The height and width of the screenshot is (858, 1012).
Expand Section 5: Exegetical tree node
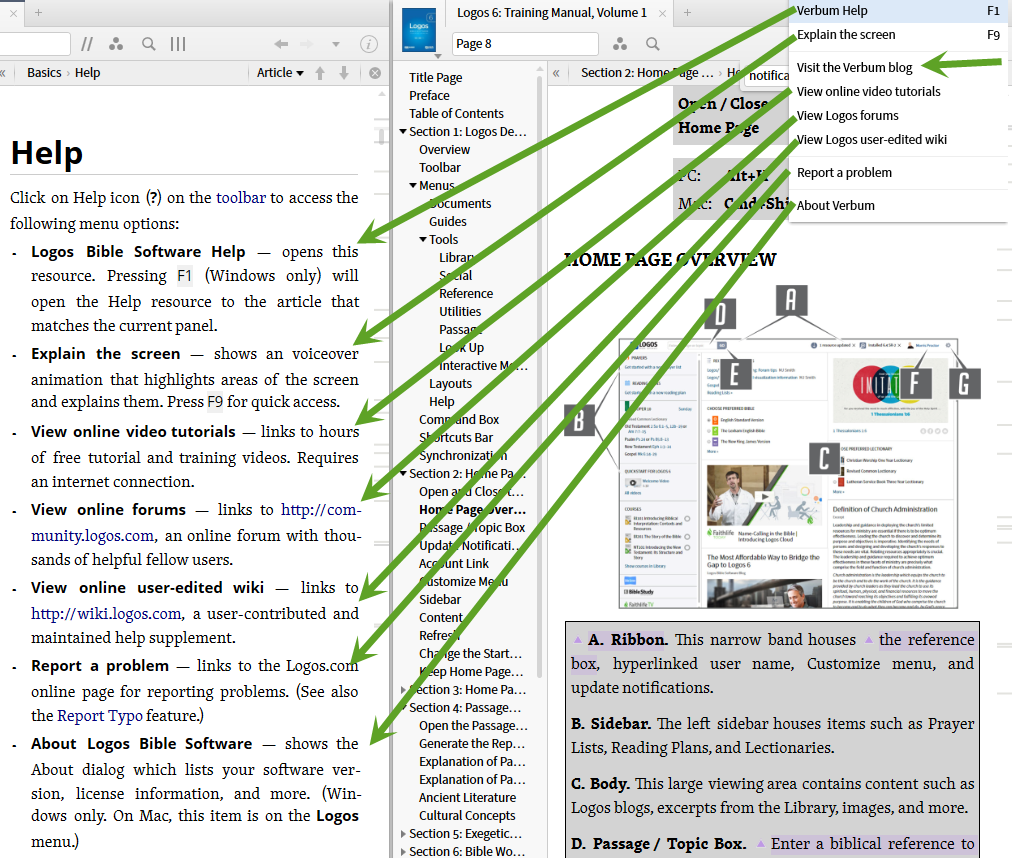pos(403,833)
